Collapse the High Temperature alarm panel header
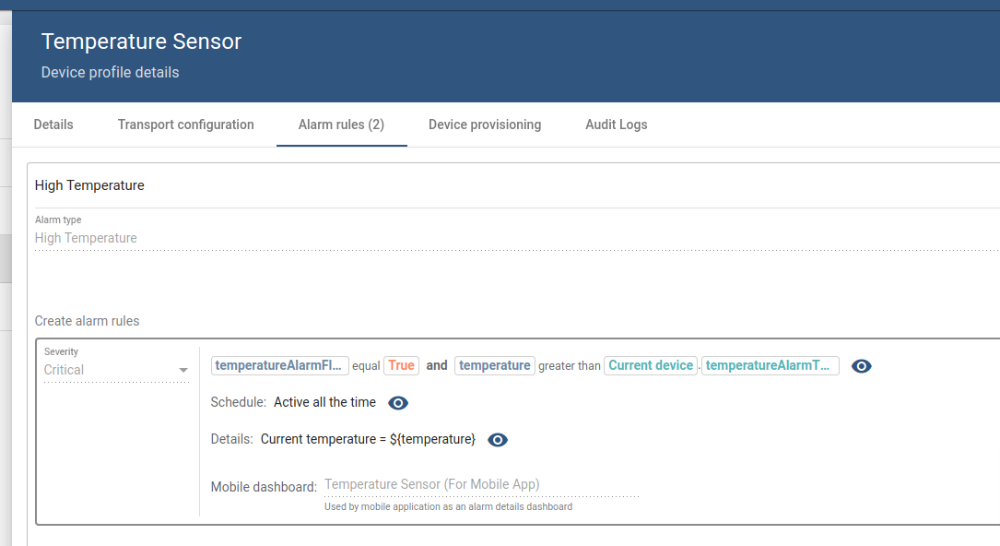This screenshot has width=1000, height=546. (x=500, y=186)
